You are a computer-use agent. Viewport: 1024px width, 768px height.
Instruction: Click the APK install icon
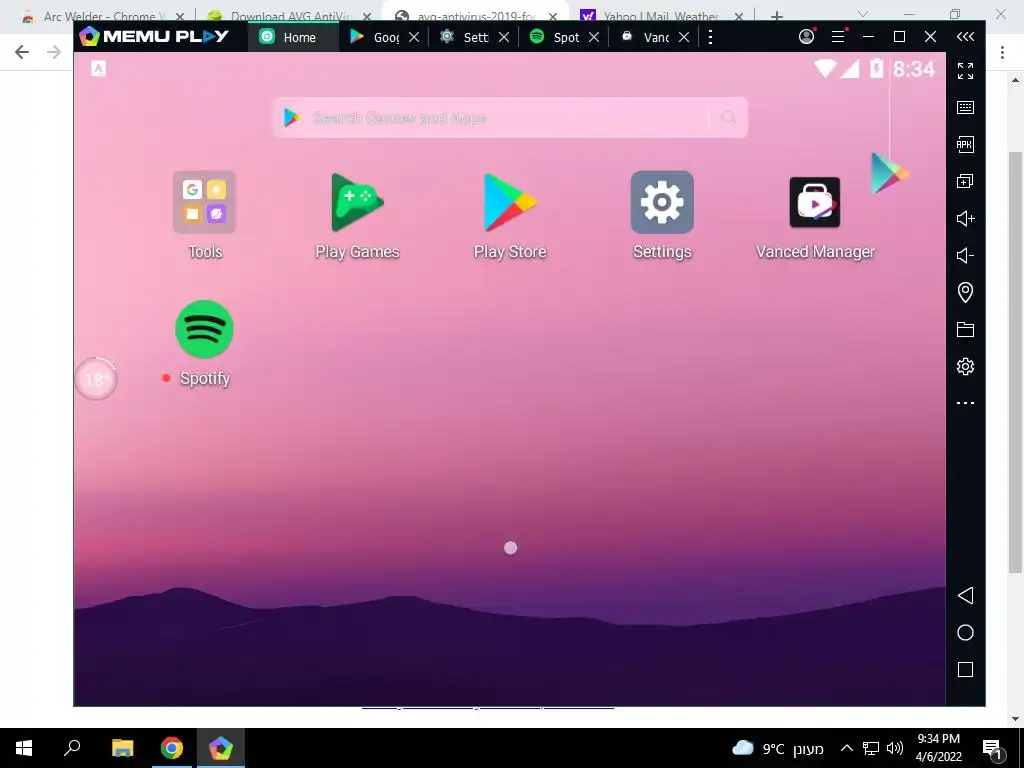click(965, 144)
